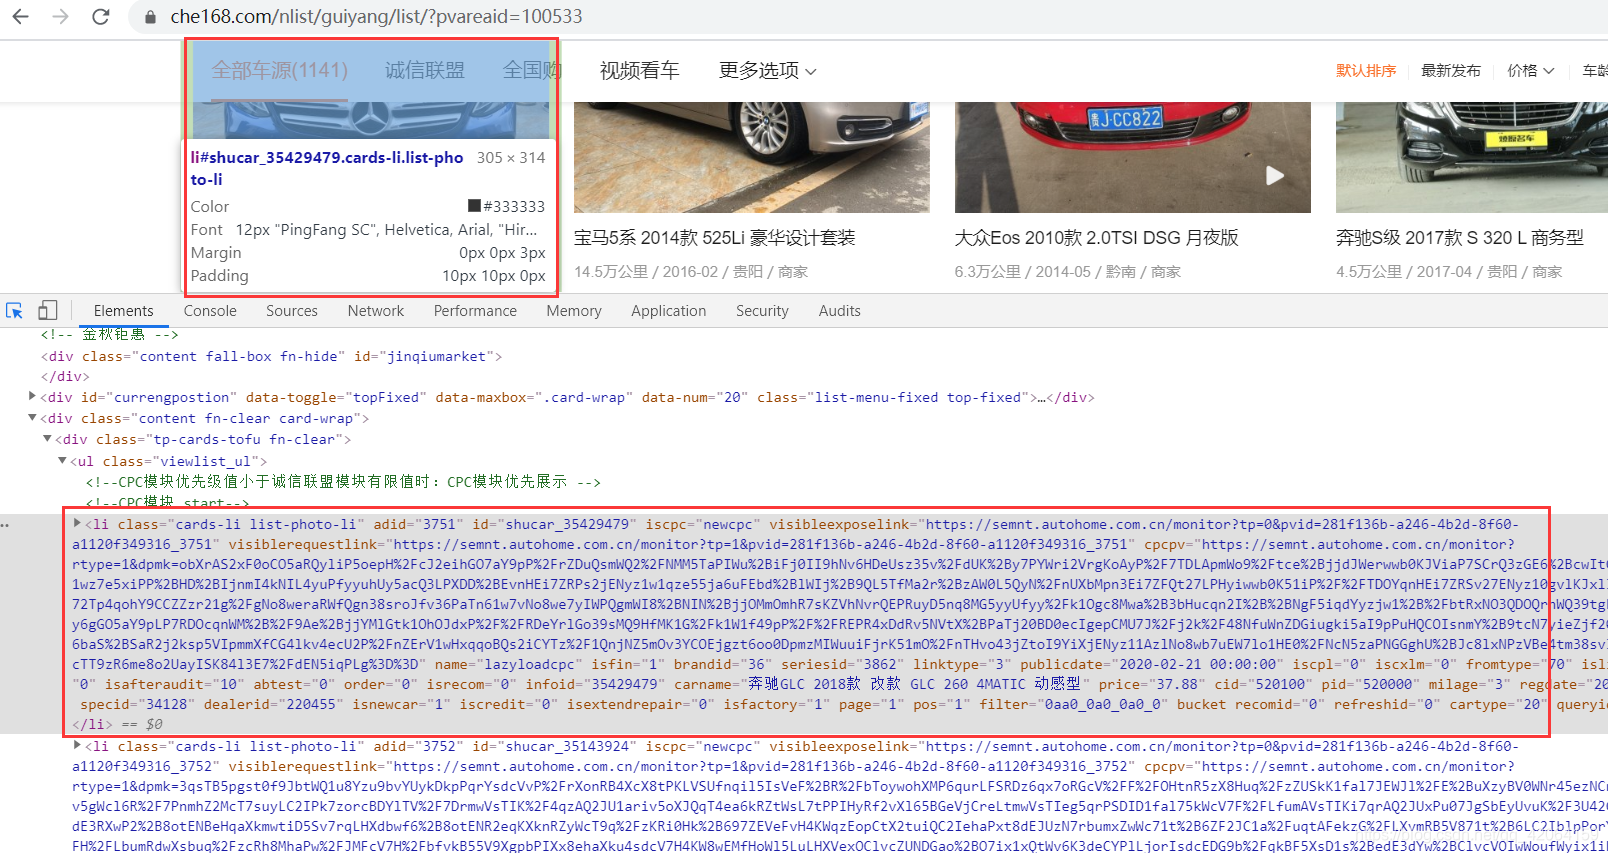Open the Application tab
Image resolution: width=1608 pixels, height=853 pixels.
click(x=668, y=311)
